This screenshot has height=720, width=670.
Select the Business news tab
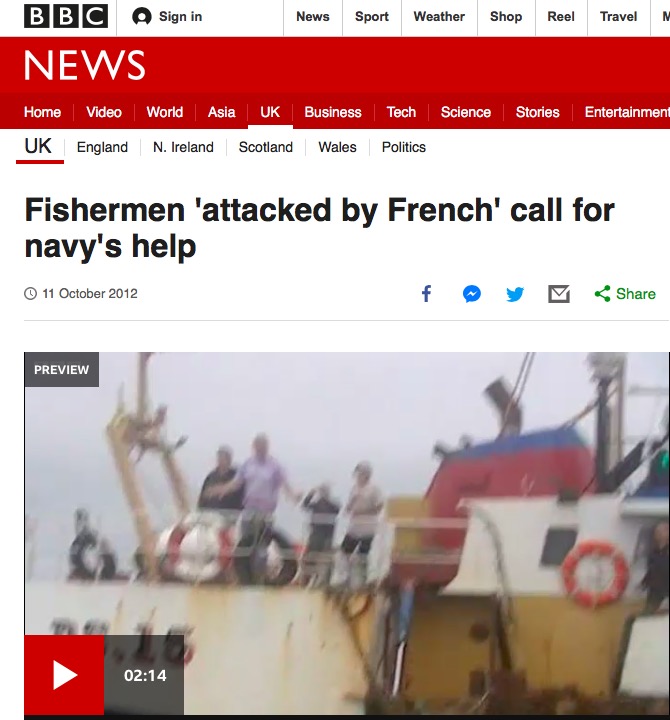tap(332, 112)
